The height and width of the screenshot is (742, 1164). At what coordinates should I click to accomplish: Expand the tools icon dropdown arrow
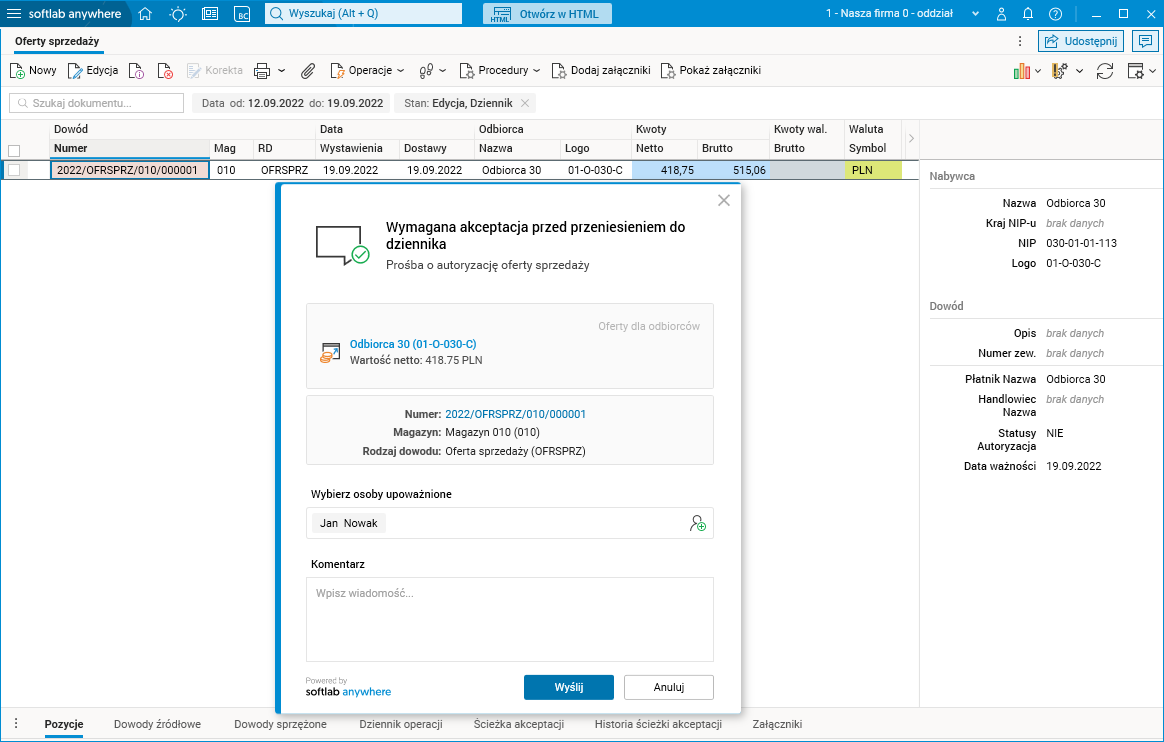pyautogui.click(x=1079, y=70)
